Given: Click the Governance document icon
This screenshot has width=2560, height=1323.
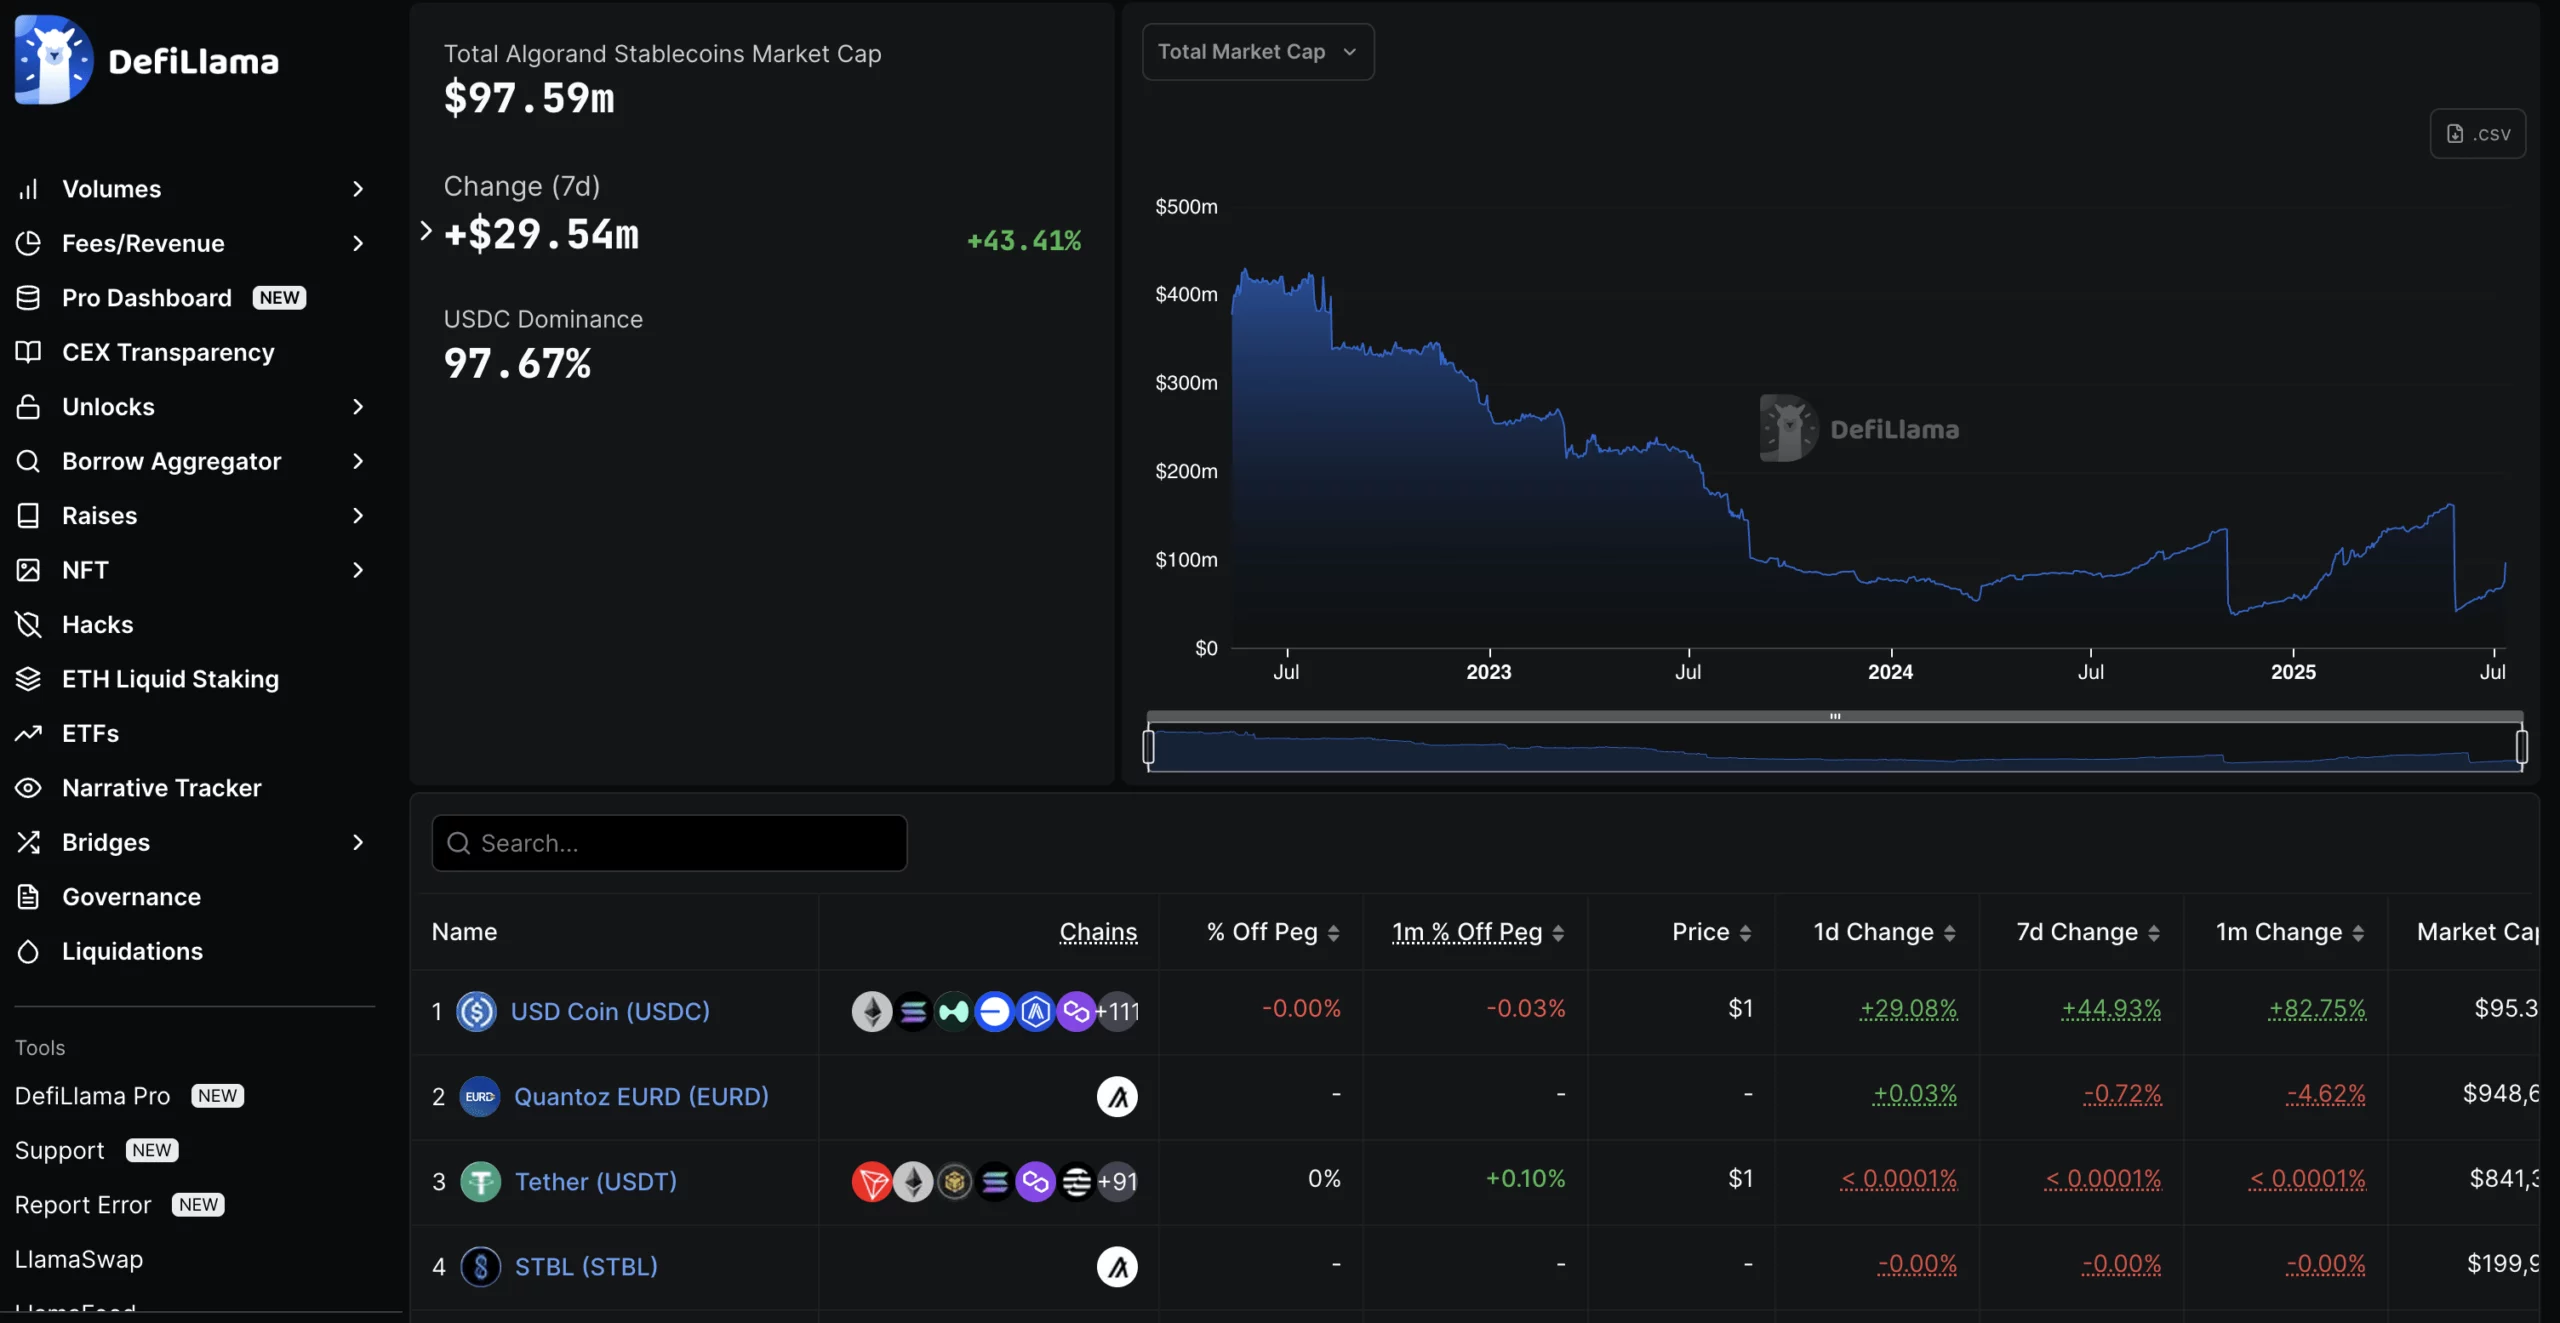Looking at the screenshot, I should tap(28, 897).
